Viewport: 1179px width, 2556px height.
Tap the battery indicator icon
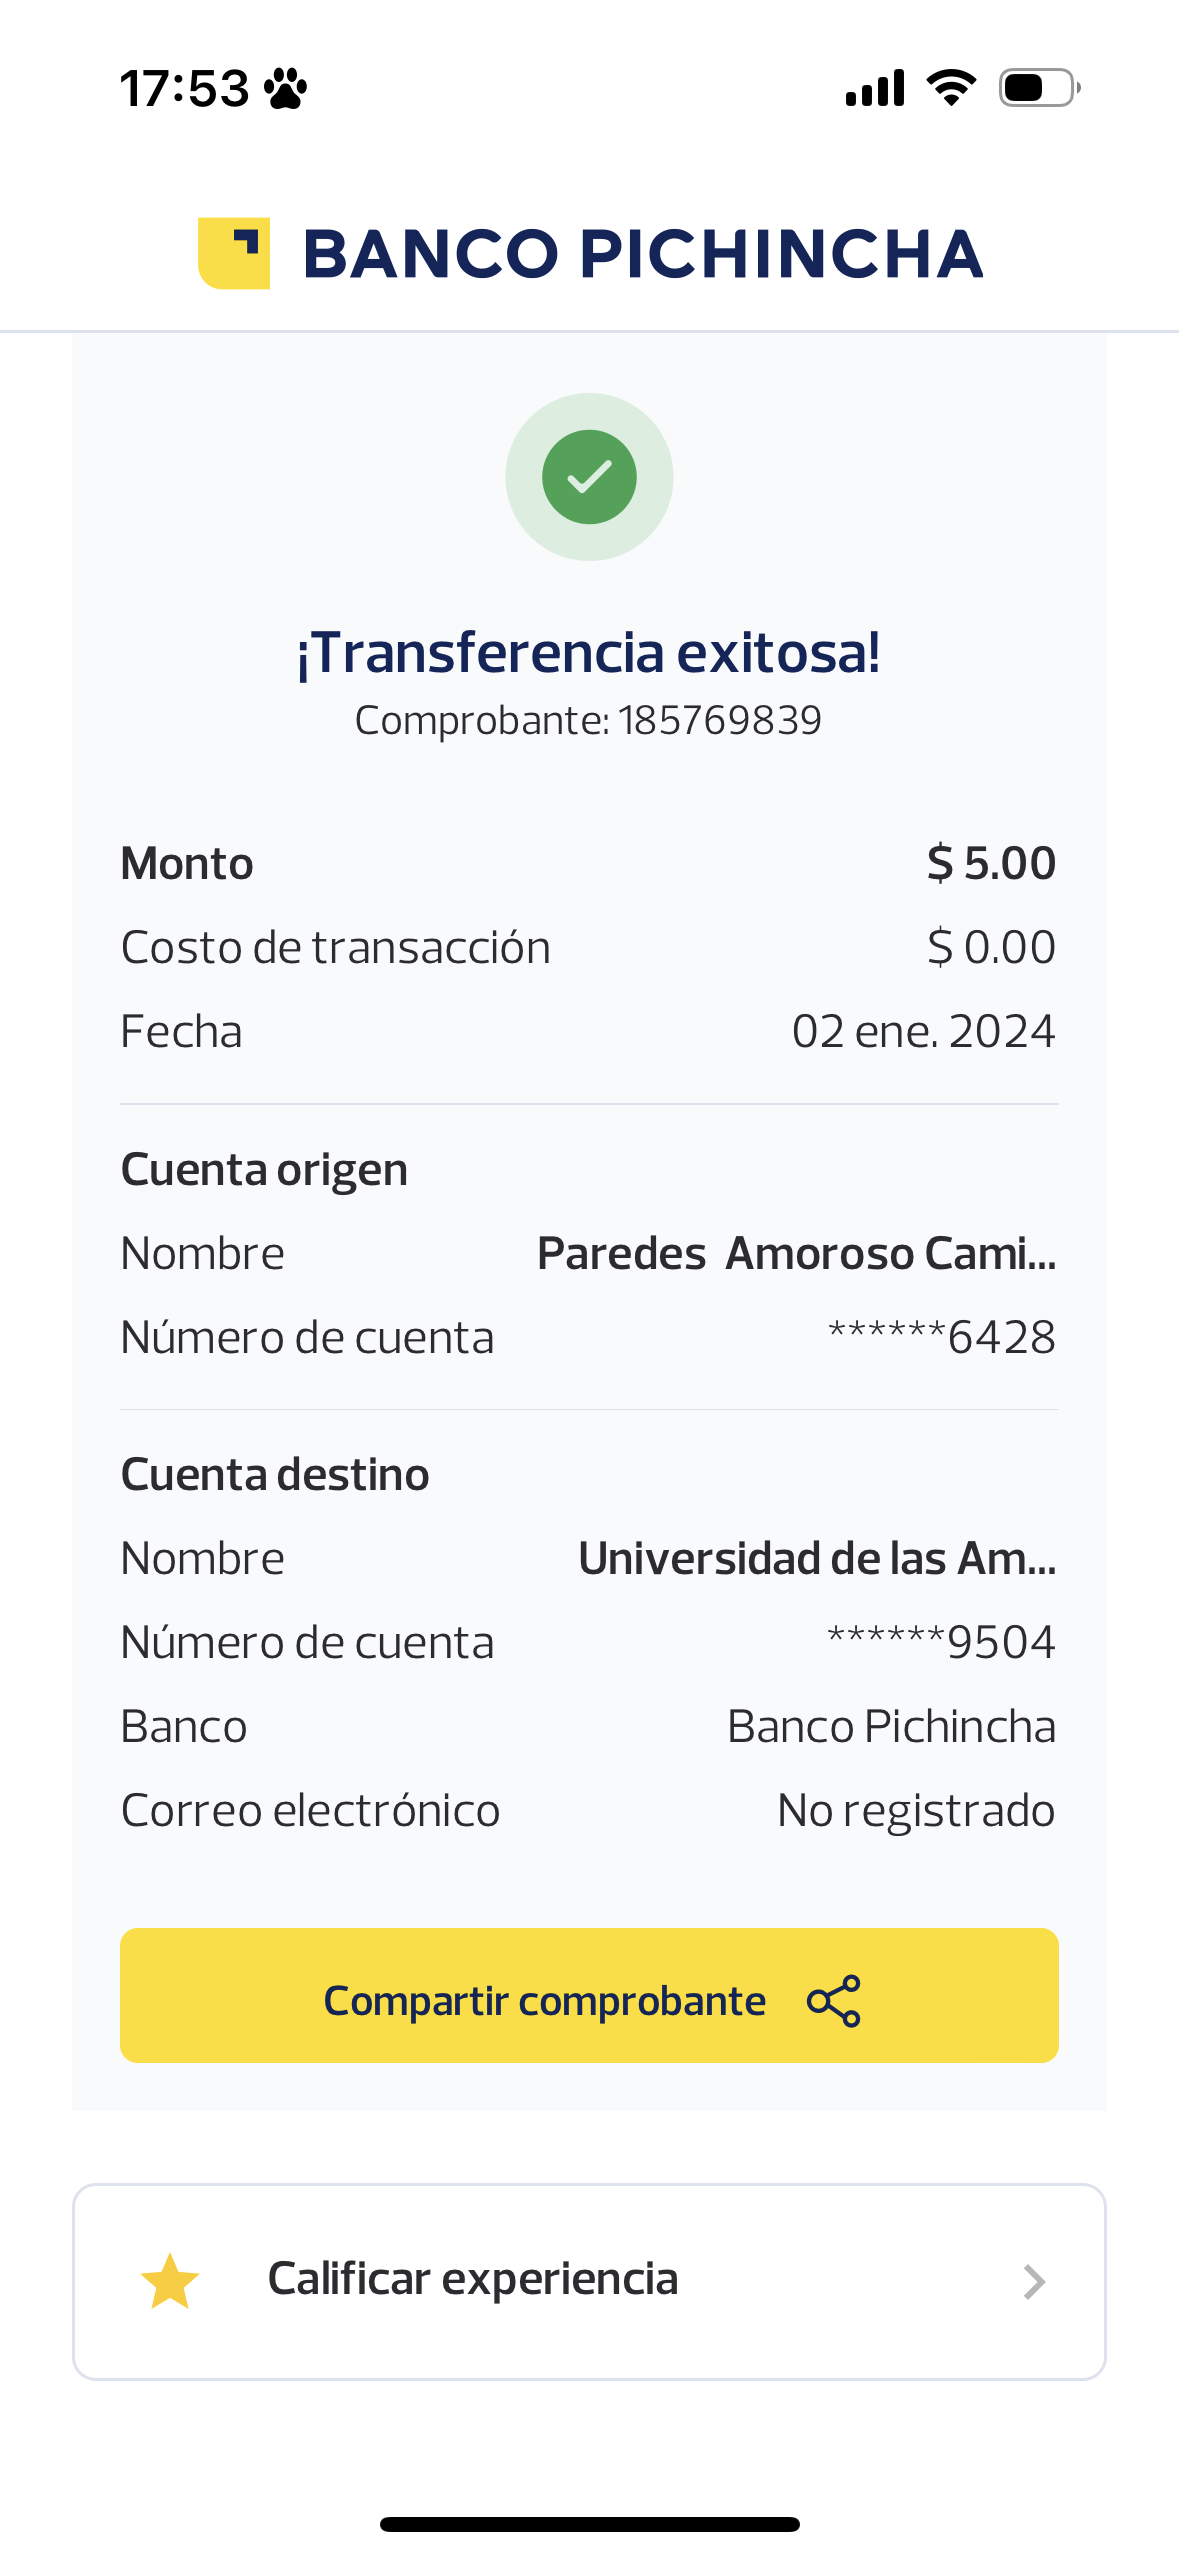click(1039, 88)
